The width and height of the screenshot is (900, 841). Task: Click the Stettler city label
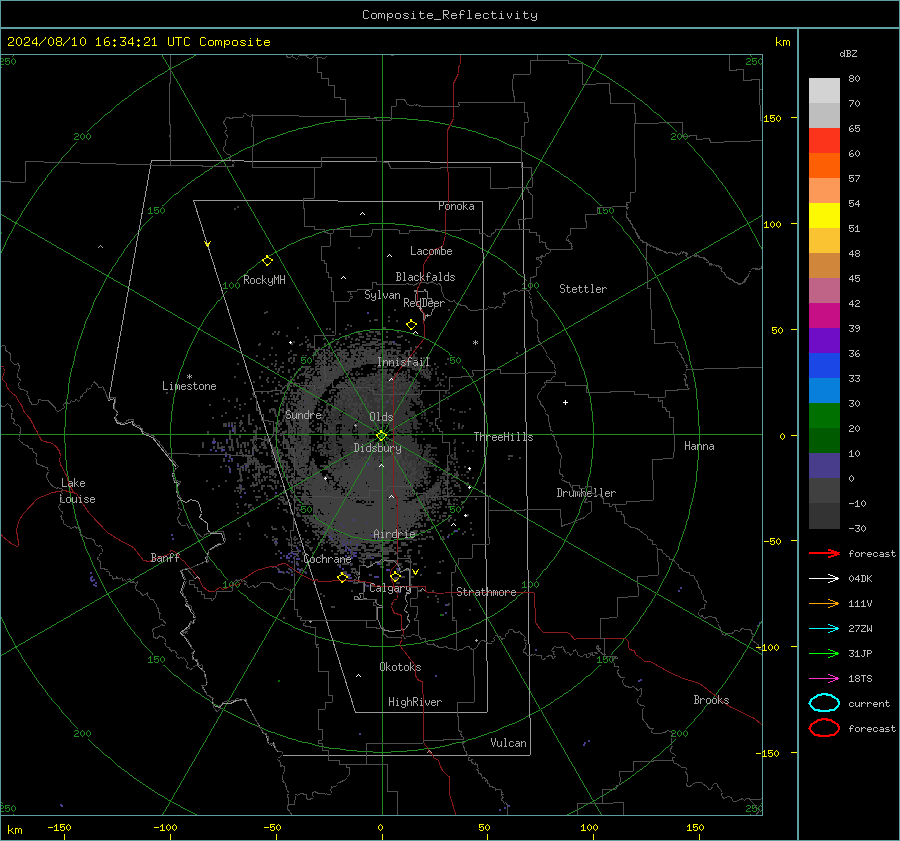[583, 289]
